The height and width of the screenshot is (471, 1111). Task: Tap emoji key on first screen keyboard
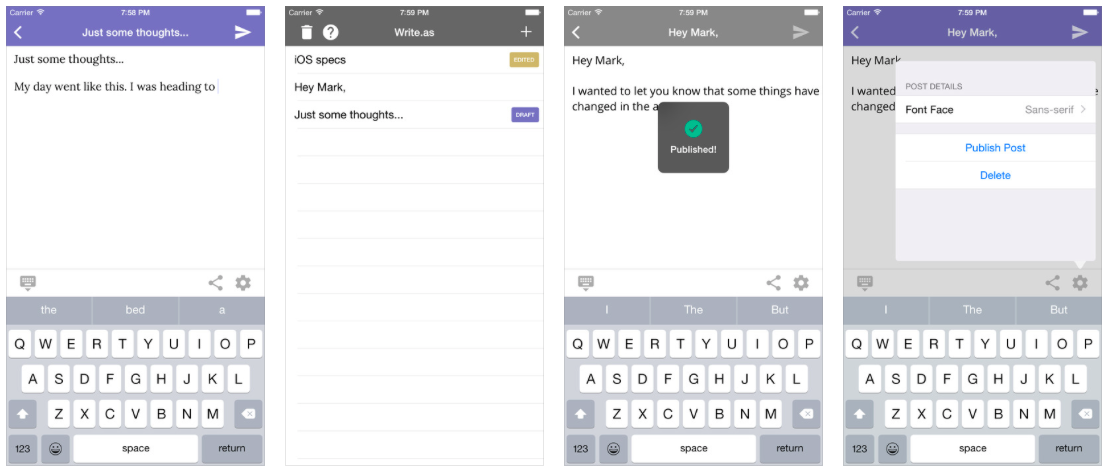[x=55, y=448]
